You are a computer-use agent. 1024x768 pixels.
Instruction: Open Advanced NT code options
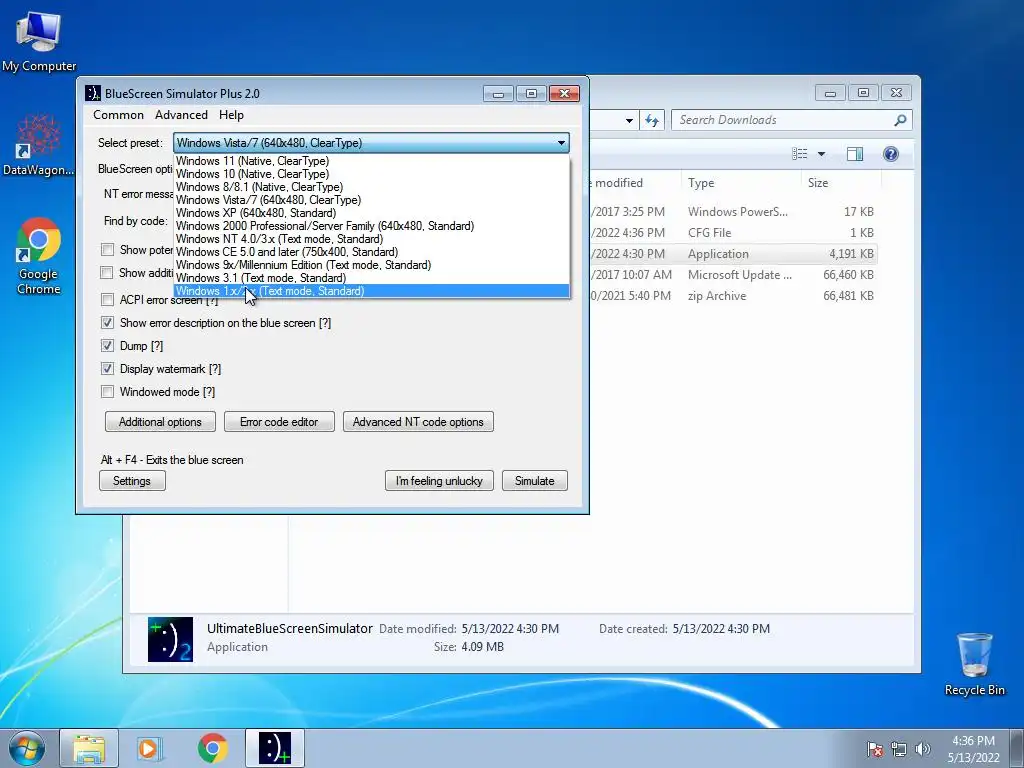coord(418,422)
